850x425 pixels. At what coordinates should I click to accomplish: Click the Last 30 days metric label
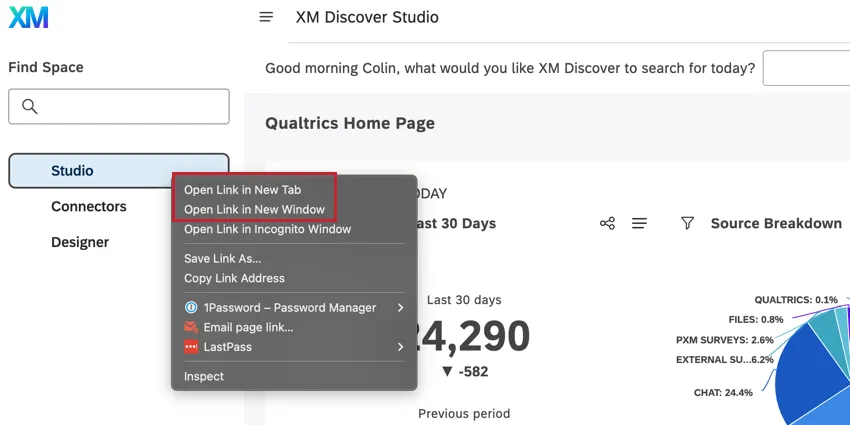point(464,300)
